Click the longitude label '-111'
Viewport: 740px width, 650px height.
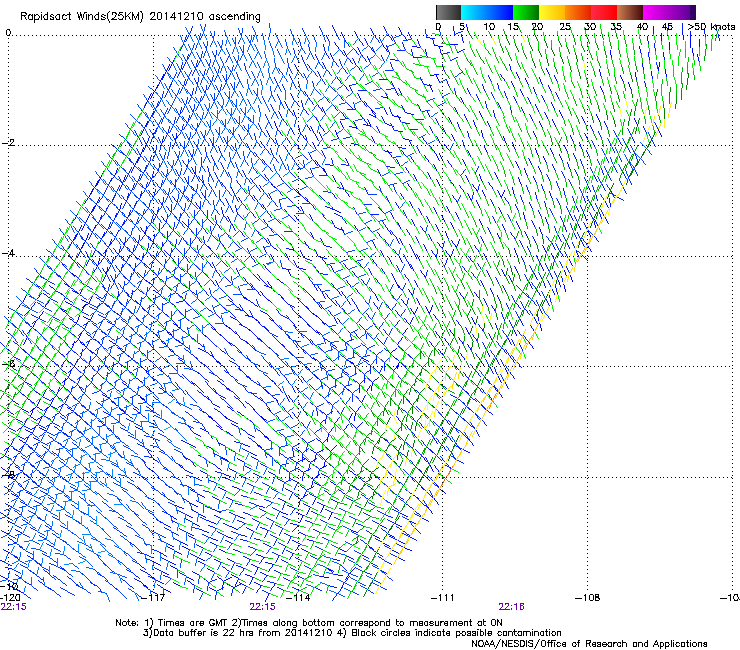(x=443, y=598)
